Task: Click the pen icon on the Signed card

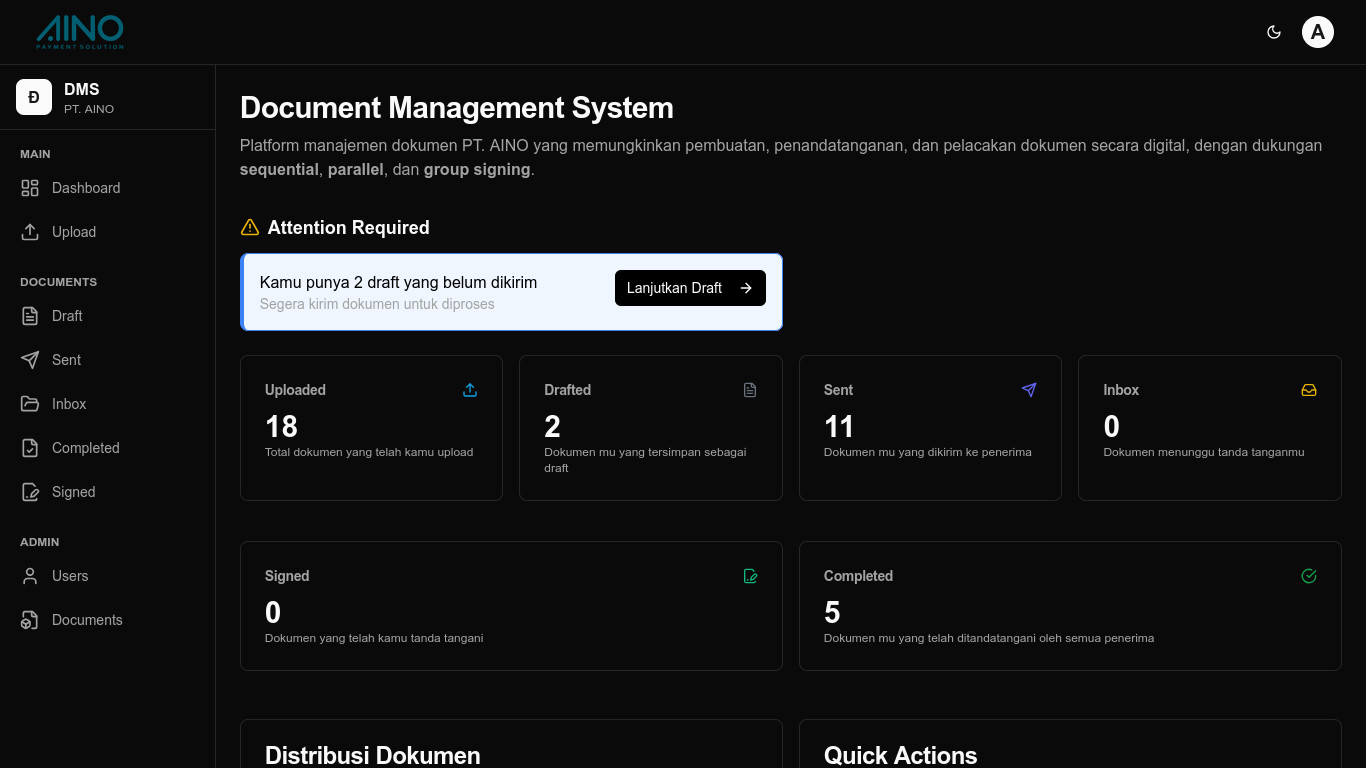Action: pos(750,576)
